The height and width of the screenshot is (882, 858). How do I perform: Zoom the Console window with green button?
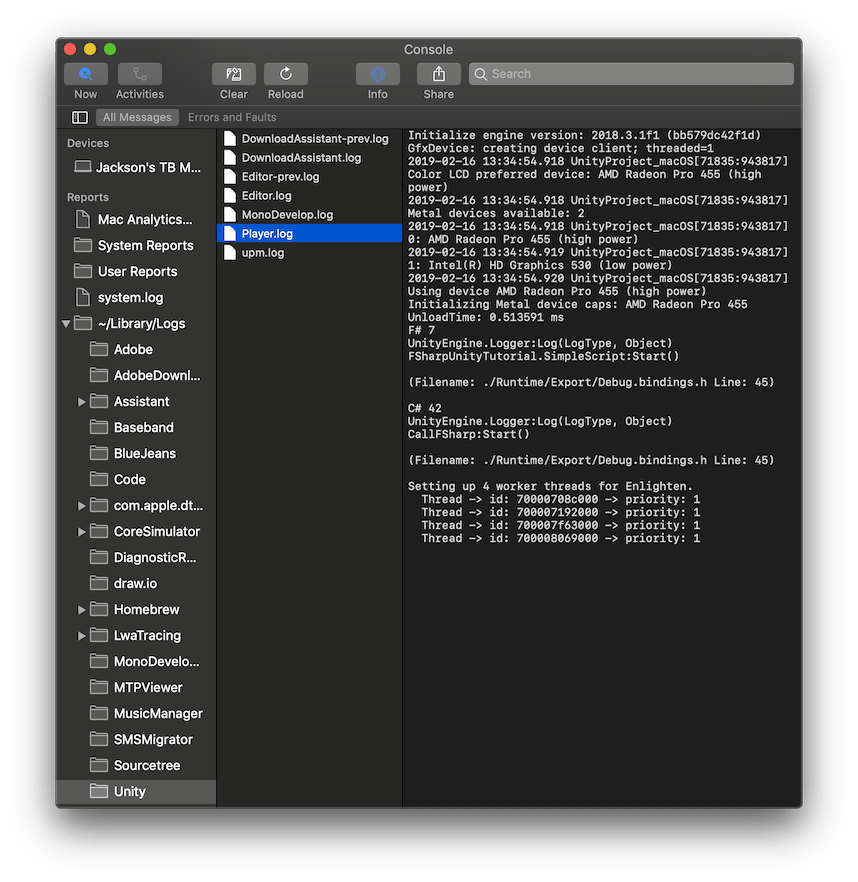tap(110, 49)
